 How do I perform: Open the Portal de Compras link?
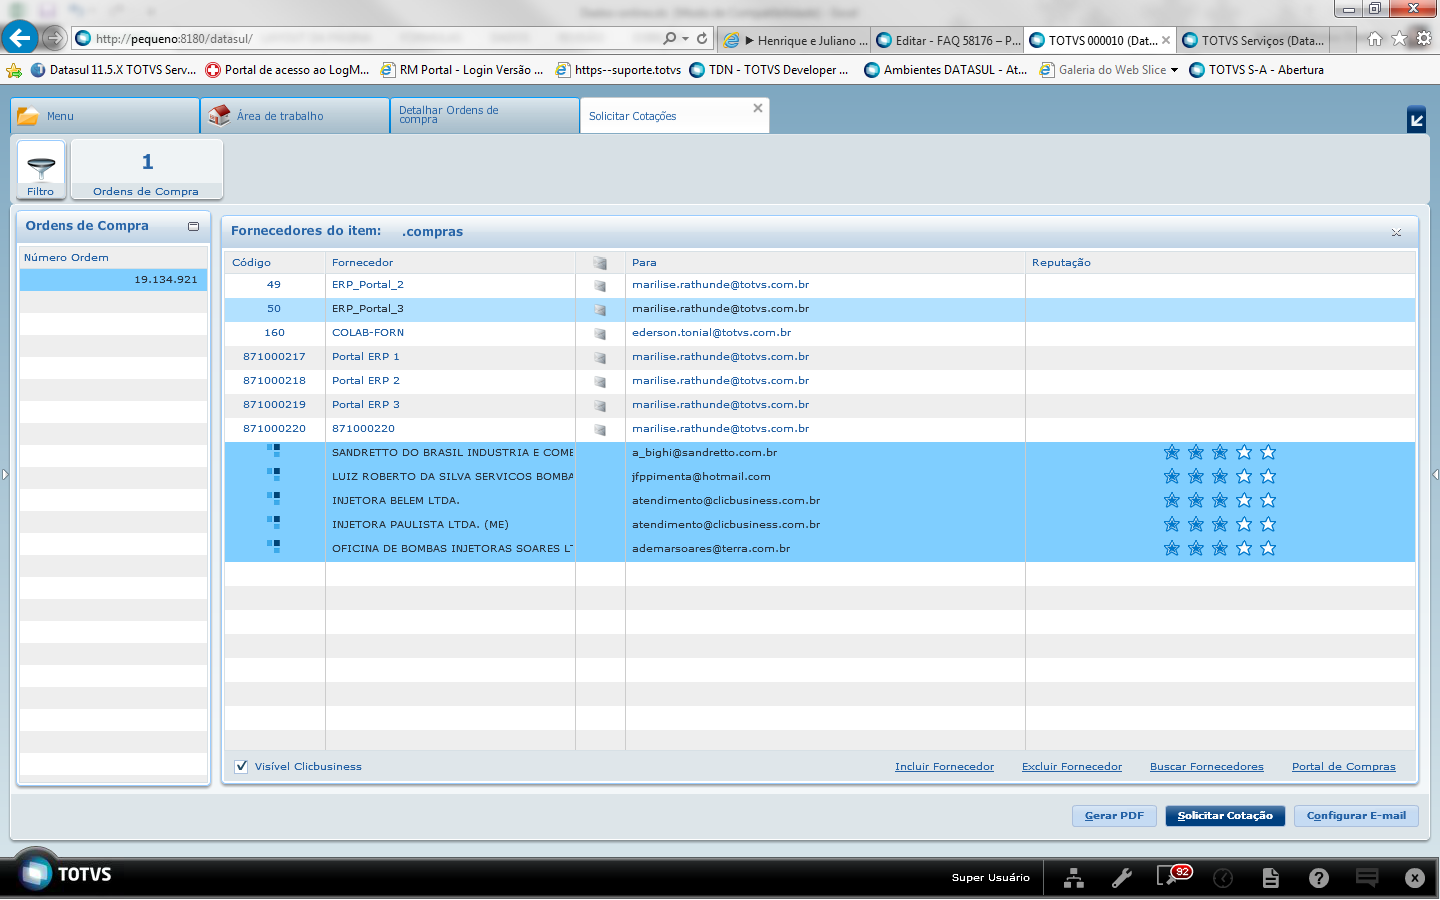pyautogui.click(x=1344, y=767)
